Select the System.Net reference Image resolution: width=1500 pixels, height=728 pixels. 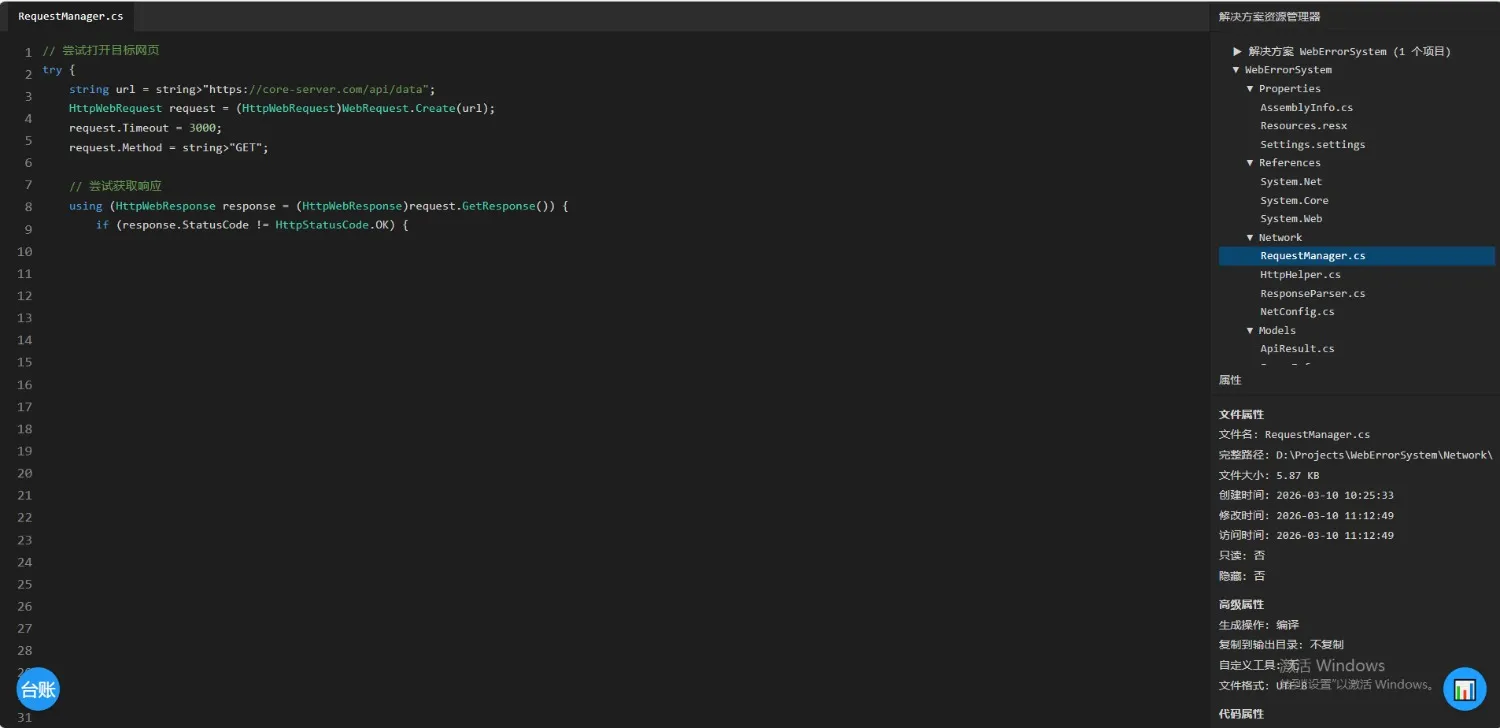click(x=1290, y=182)
